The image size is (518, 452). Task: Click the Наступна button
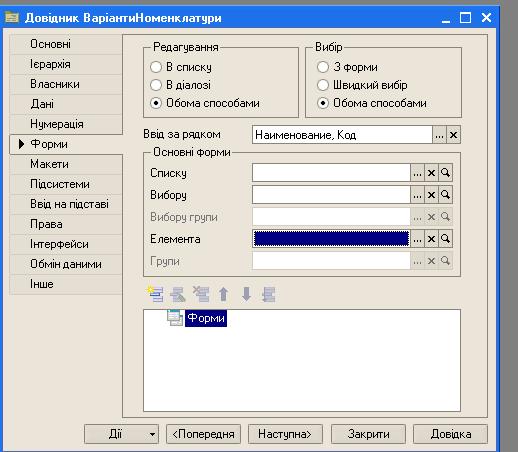(x=285, y=434)
